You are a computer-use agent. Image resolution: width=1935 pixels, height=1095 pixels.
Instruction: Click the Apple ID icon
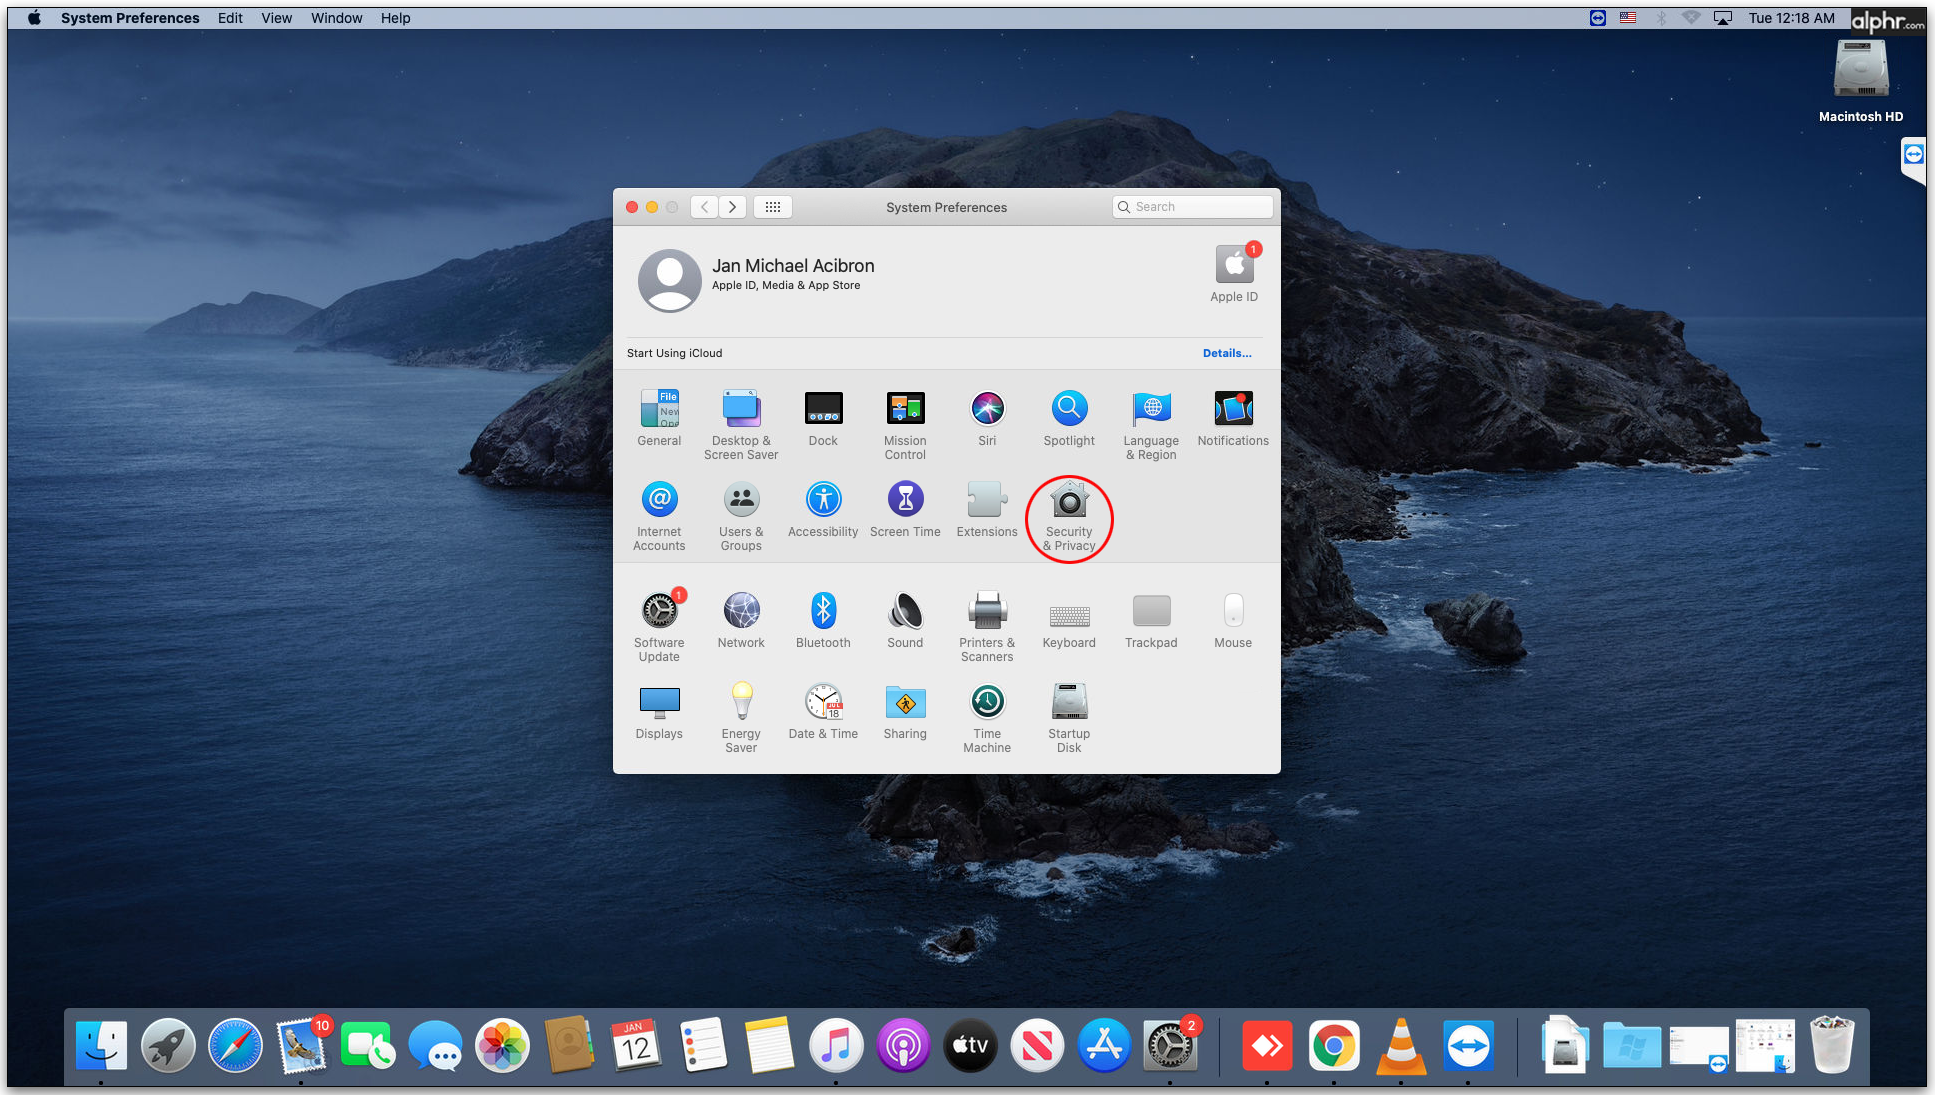tap(1234, 266)
